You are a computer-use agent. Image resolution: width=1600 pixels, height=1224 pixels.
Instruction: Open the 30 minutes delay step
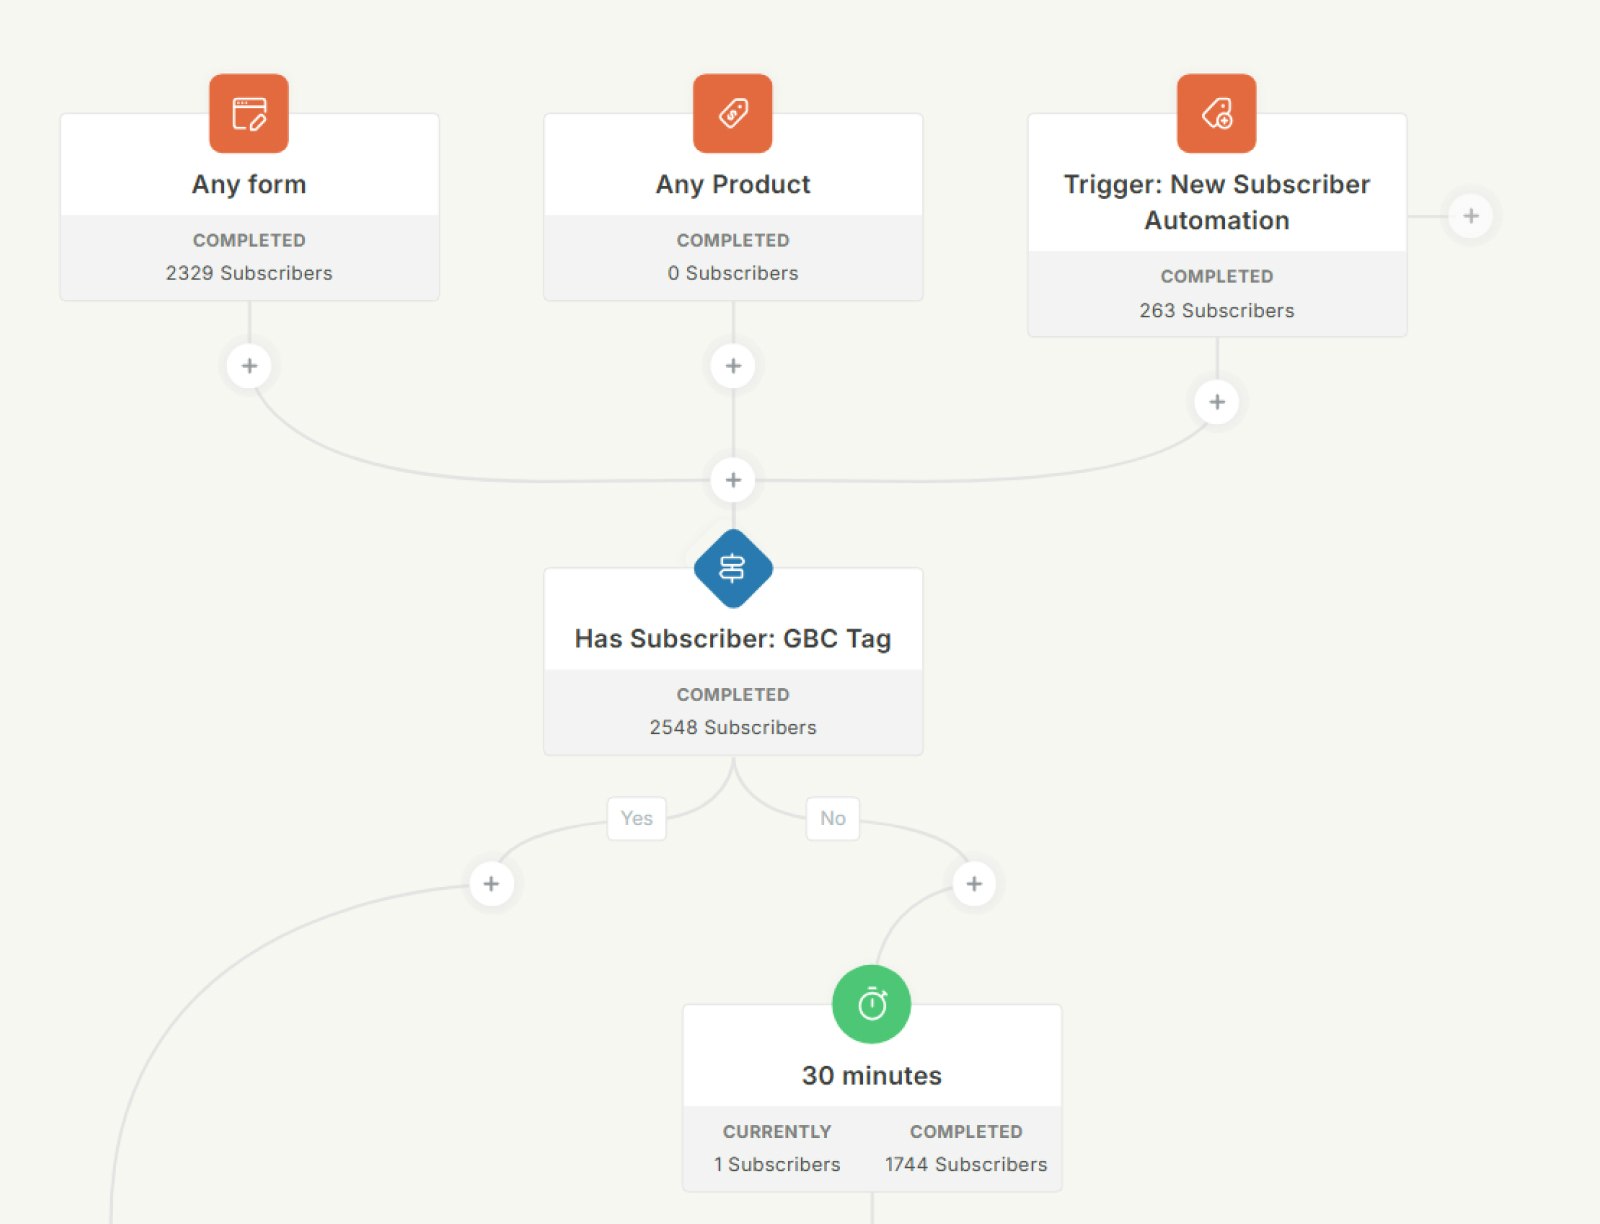point(871,1076)
